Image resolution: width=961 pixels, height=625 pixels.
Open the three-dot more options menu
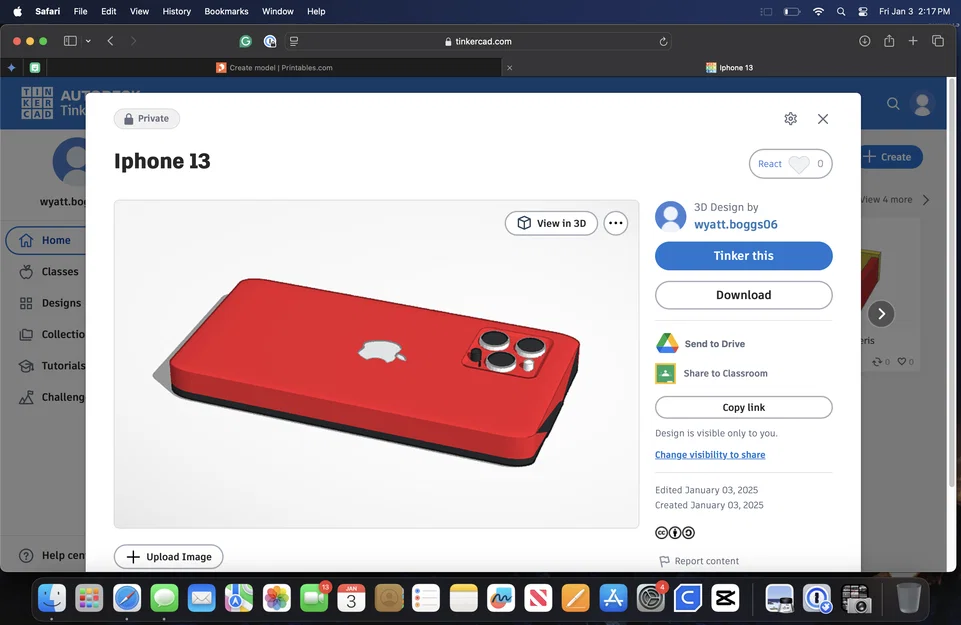click(x=616, y=223)
